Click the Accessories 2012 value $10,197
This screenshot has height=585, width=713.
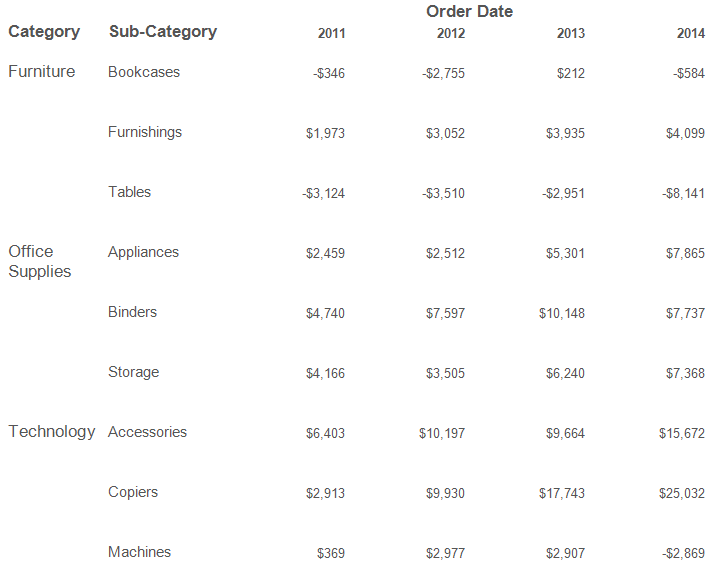coord(442,433)
